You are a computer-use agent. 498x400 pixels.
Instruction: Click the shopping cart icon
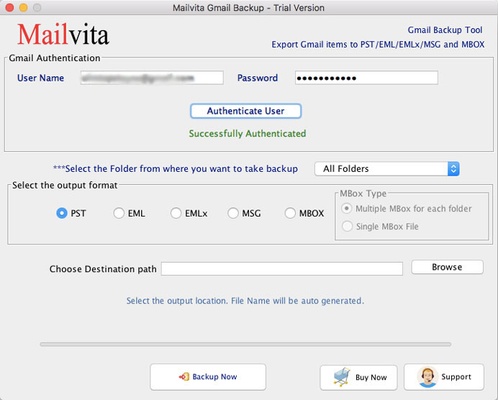[342, 377]
